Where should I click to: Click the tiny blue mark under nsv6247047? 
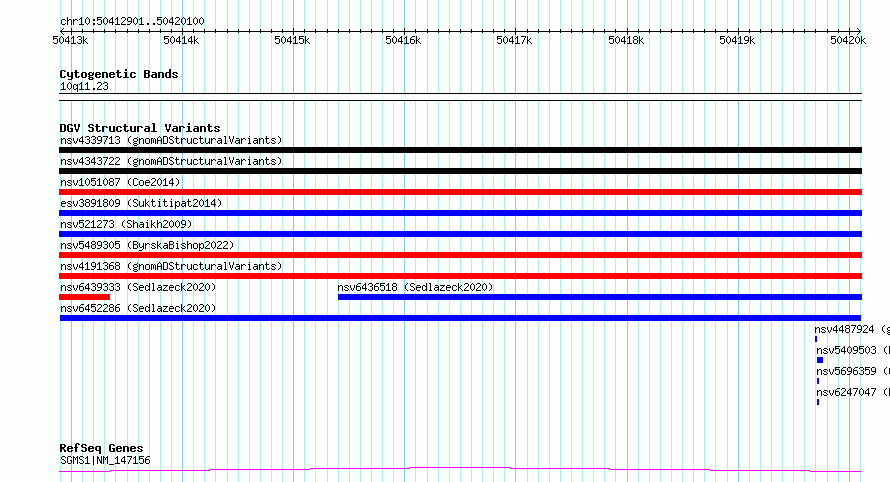point(818,402)
